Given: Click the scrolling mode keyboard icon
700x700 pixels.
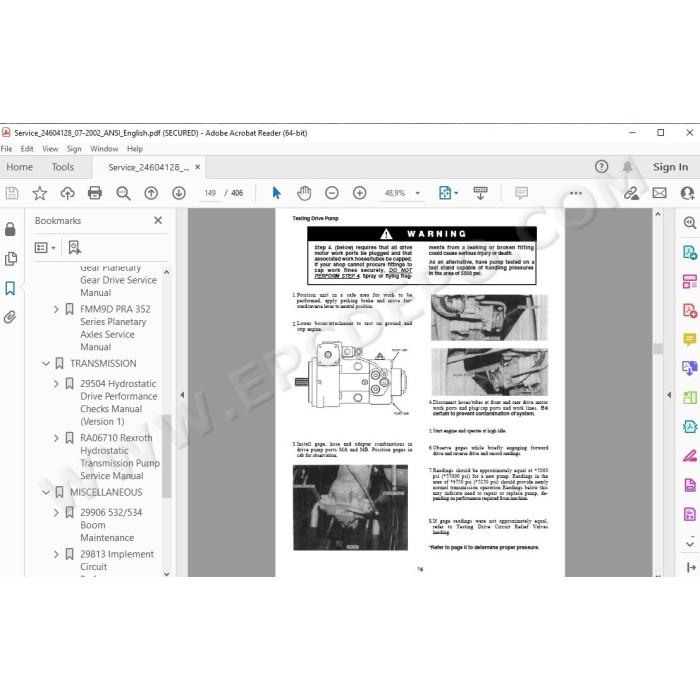Looking at the screenshot, I should (x=480, y=193).
